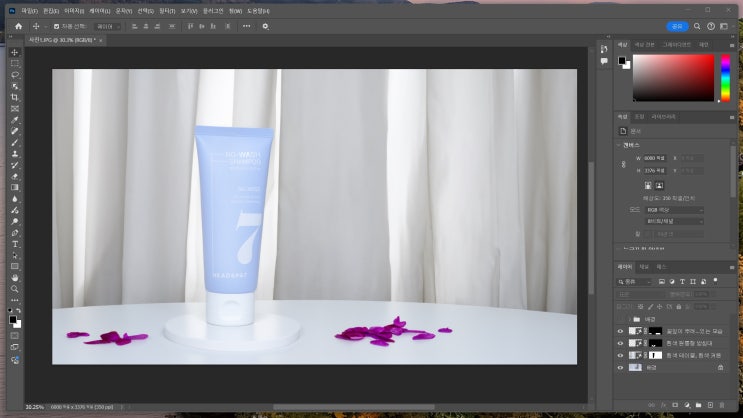Select the Pen tool
The width and height of the screenshot is (743, 418).
(x=15, y=233)
